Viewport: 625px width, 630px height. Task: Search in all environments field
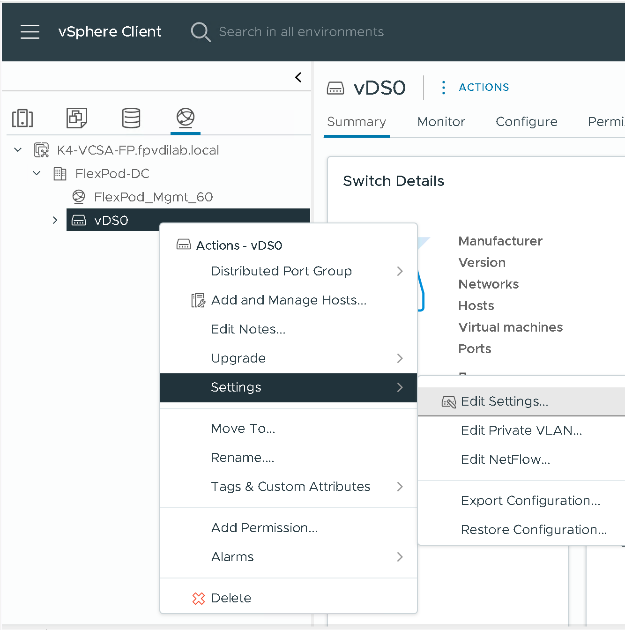pos(301,32)
